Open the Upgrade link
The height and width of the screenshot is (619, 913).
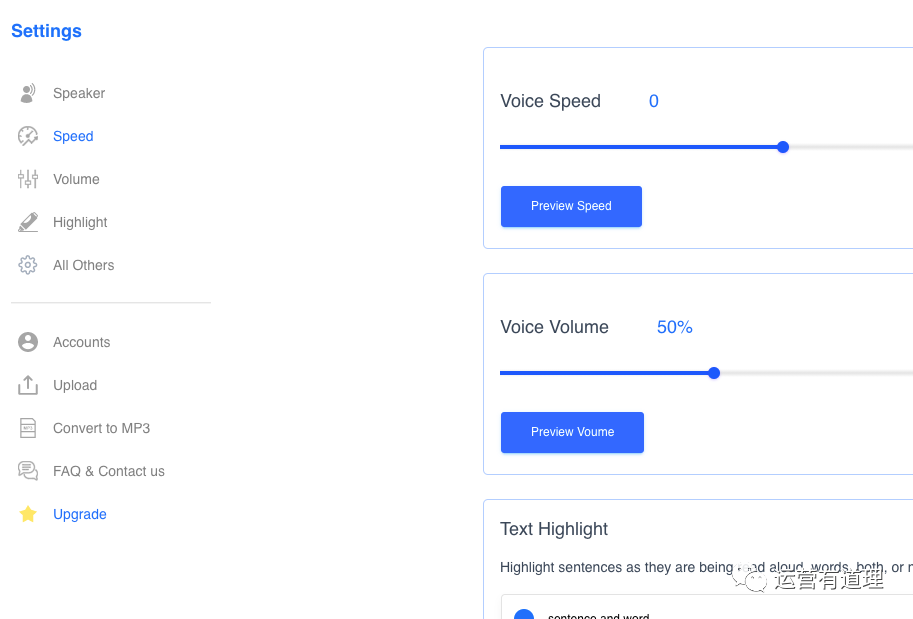pos(80,514)
